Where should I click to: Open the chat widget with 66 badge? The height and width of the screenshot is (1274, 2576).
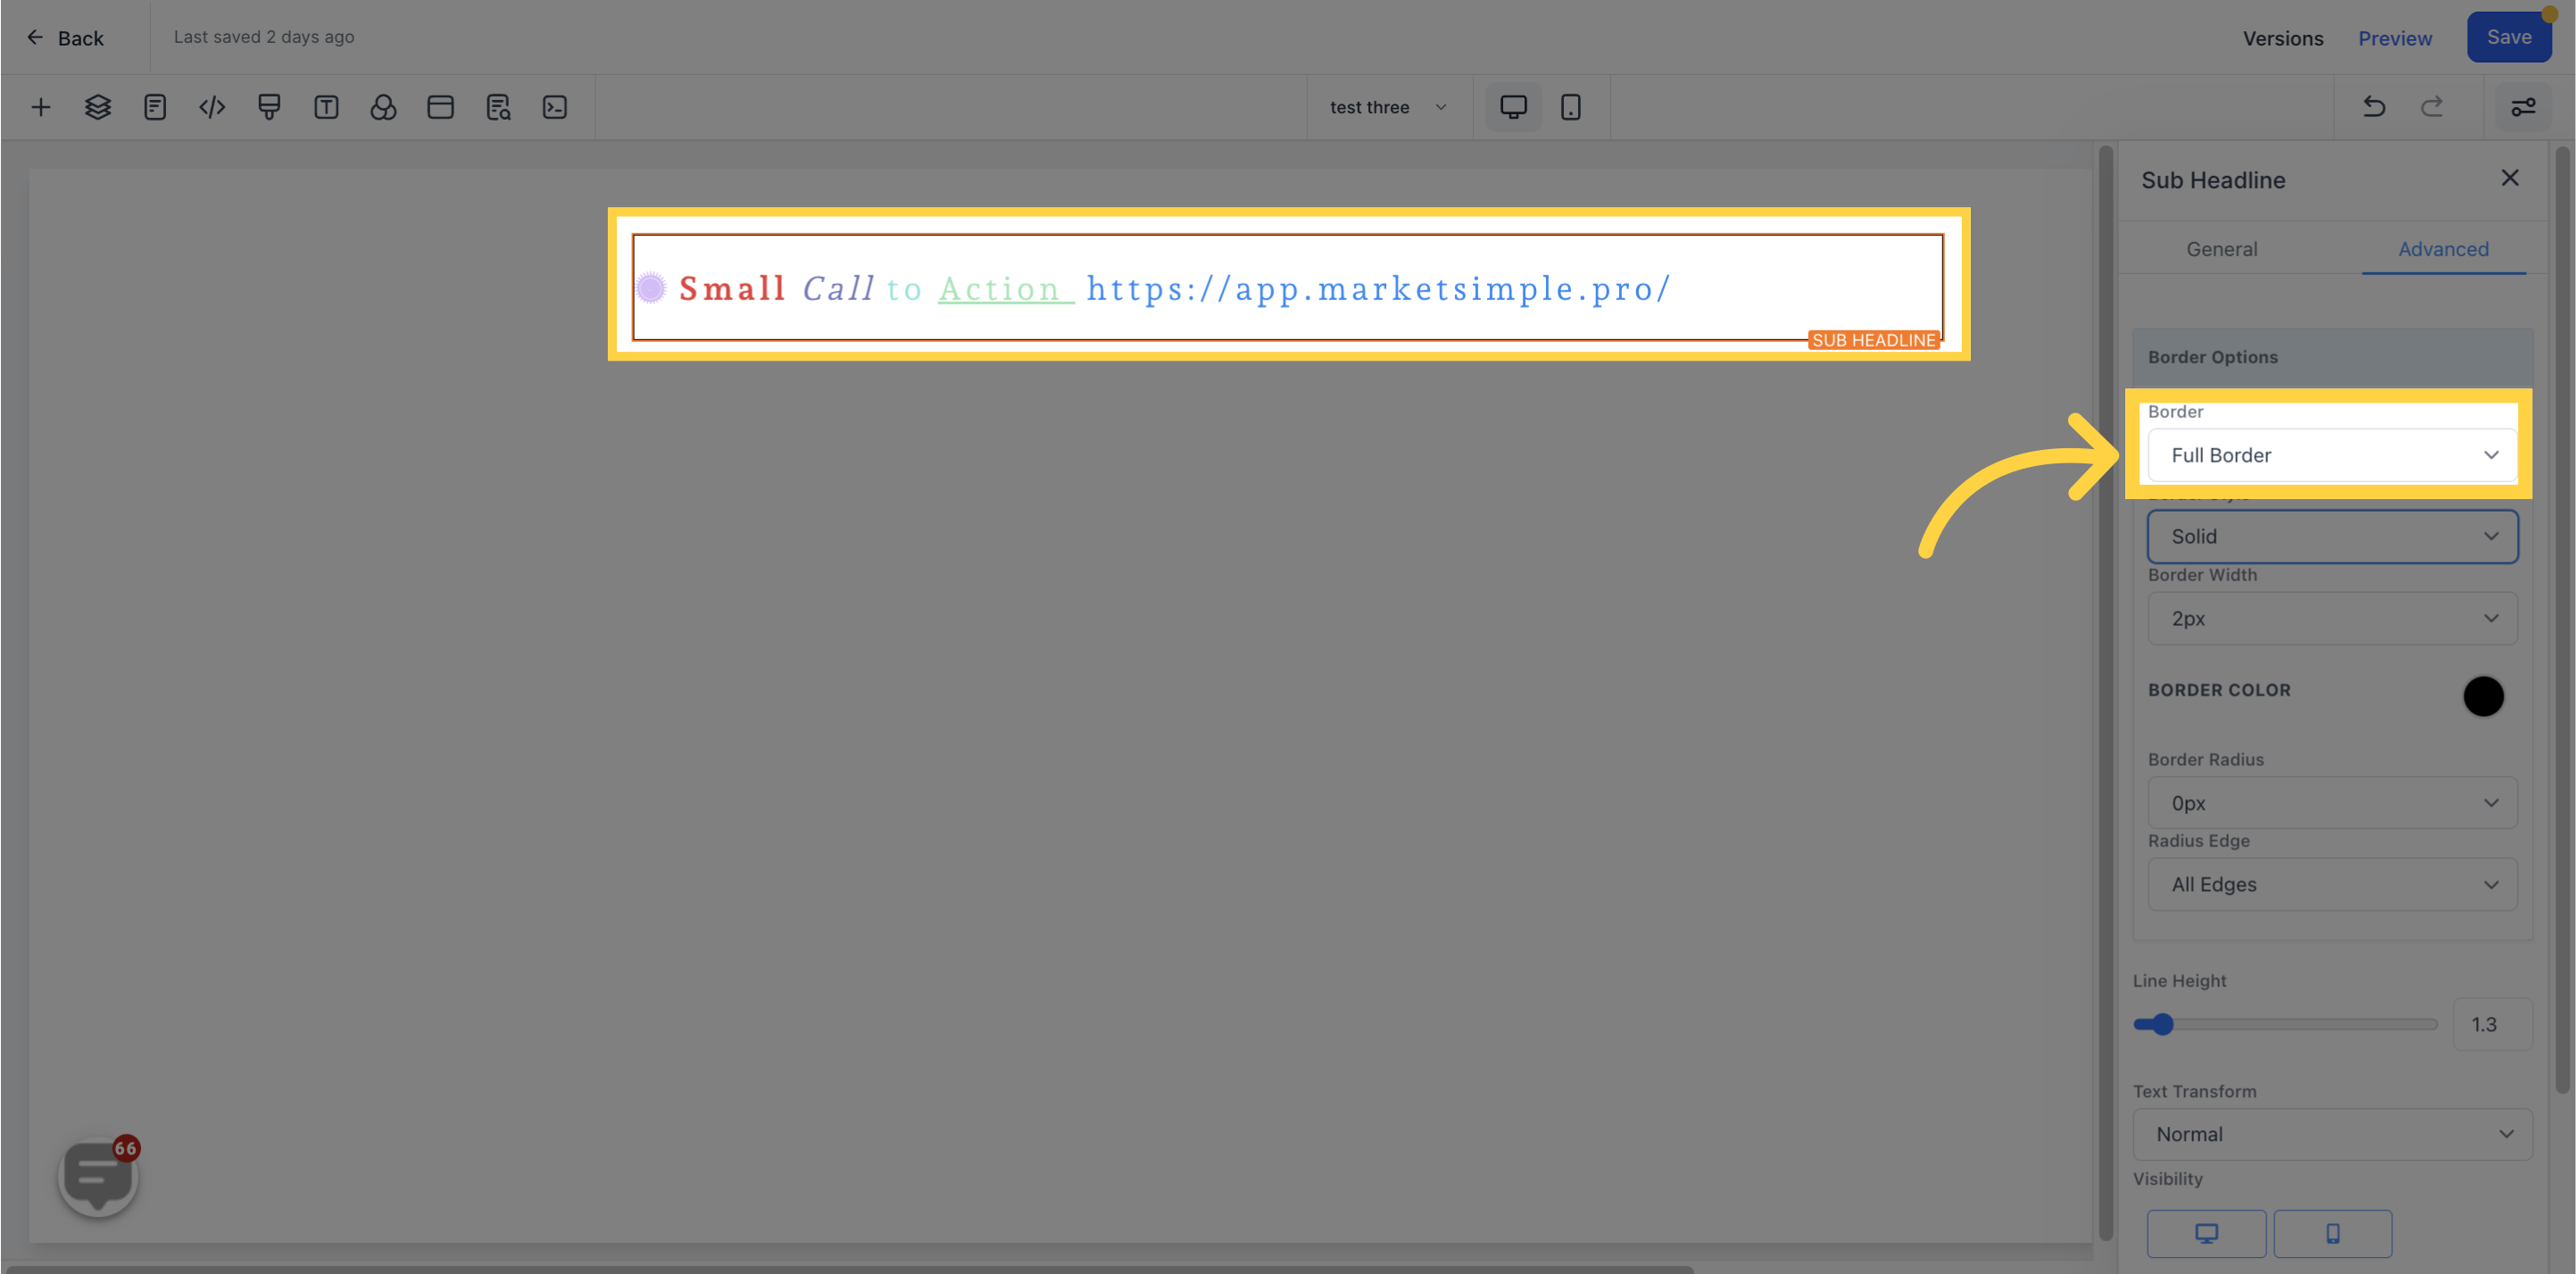[98, 1177]
